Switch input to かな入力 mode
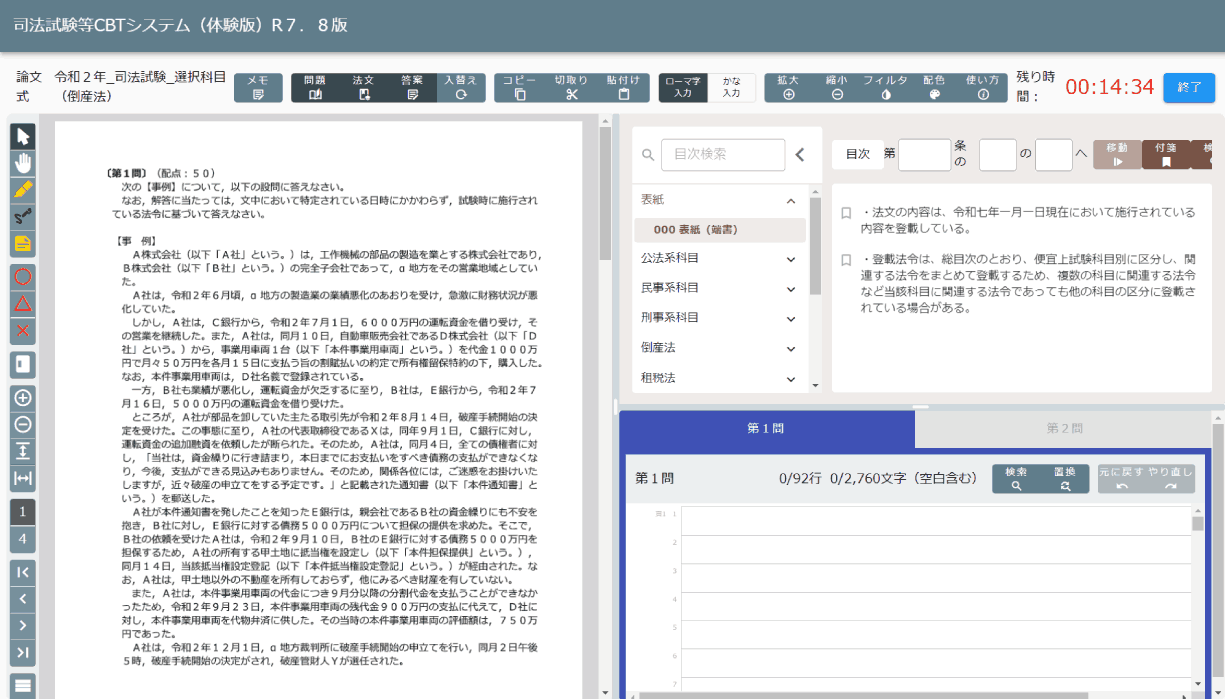 pyautogui.click(x=732, y=87)
